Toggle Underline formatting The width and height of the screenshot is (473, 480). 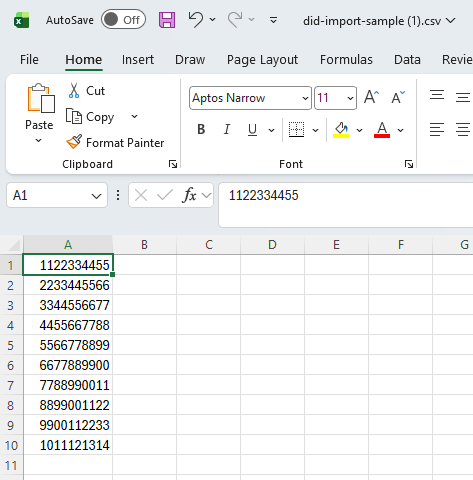[x=252, y=129]
